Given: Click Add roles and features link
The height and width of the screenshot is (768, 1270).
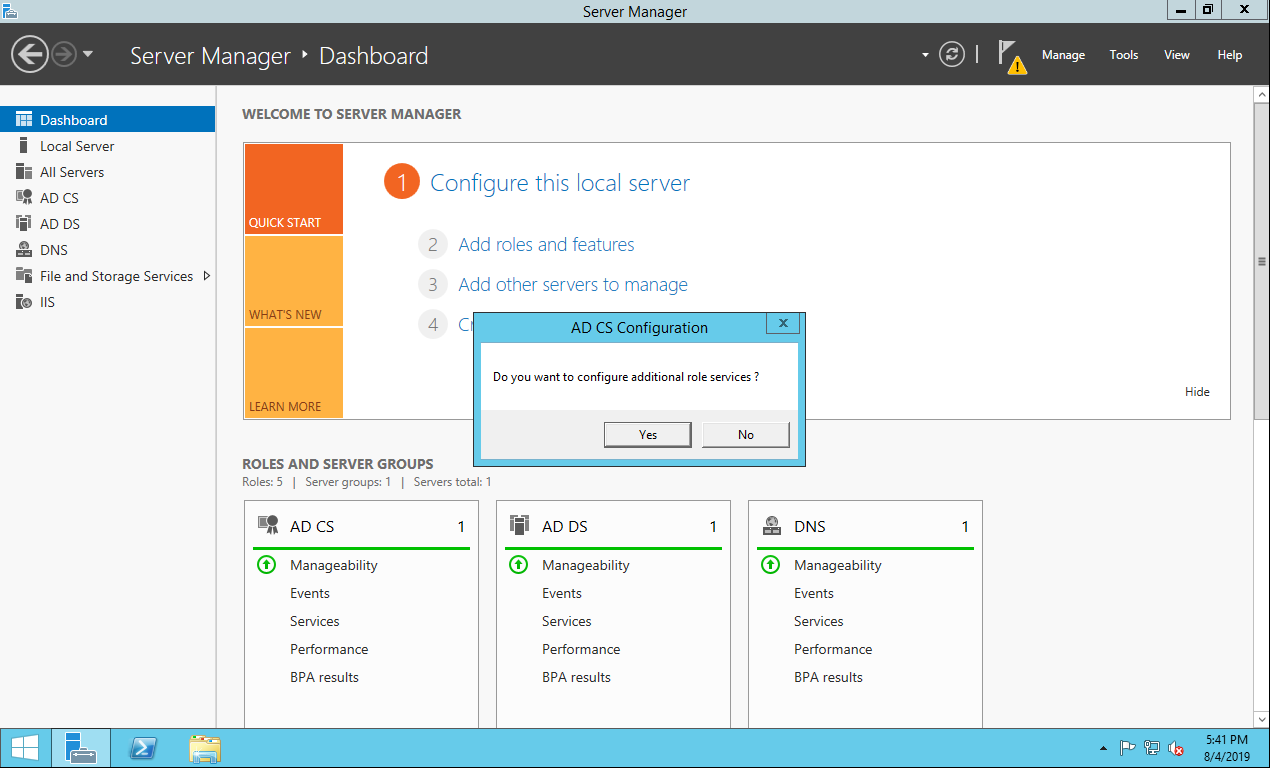Looking at the screenshot, I should coord(546,245).
